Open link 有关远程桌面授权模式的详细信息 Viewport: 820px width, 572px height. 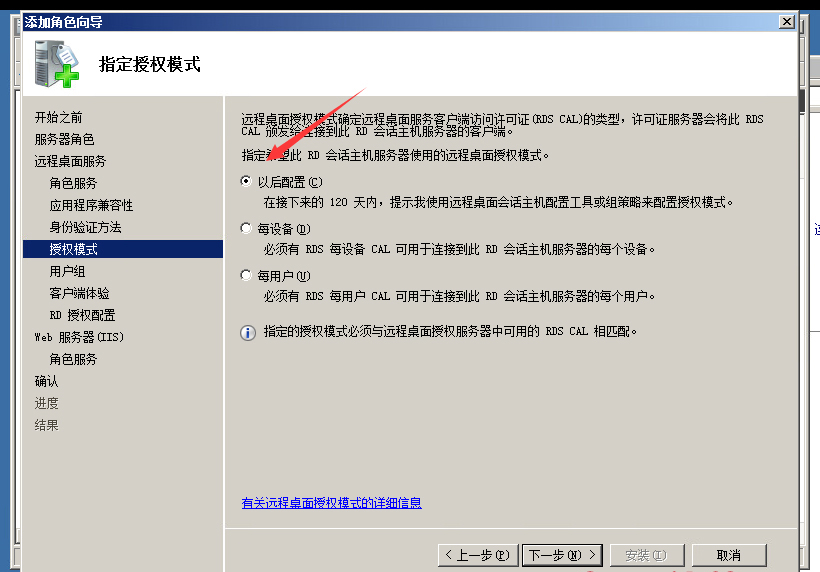click(332, 503)
